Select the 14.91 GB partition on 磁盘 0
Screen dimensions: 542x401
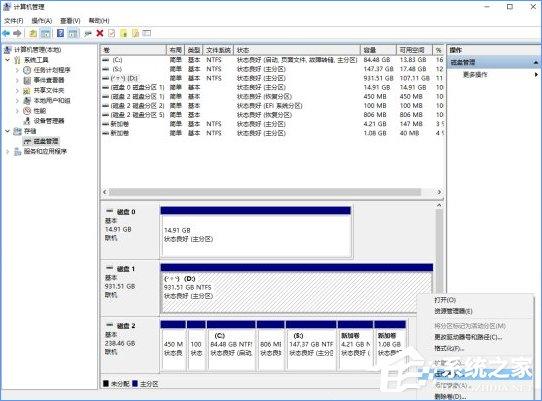(256, 232)
